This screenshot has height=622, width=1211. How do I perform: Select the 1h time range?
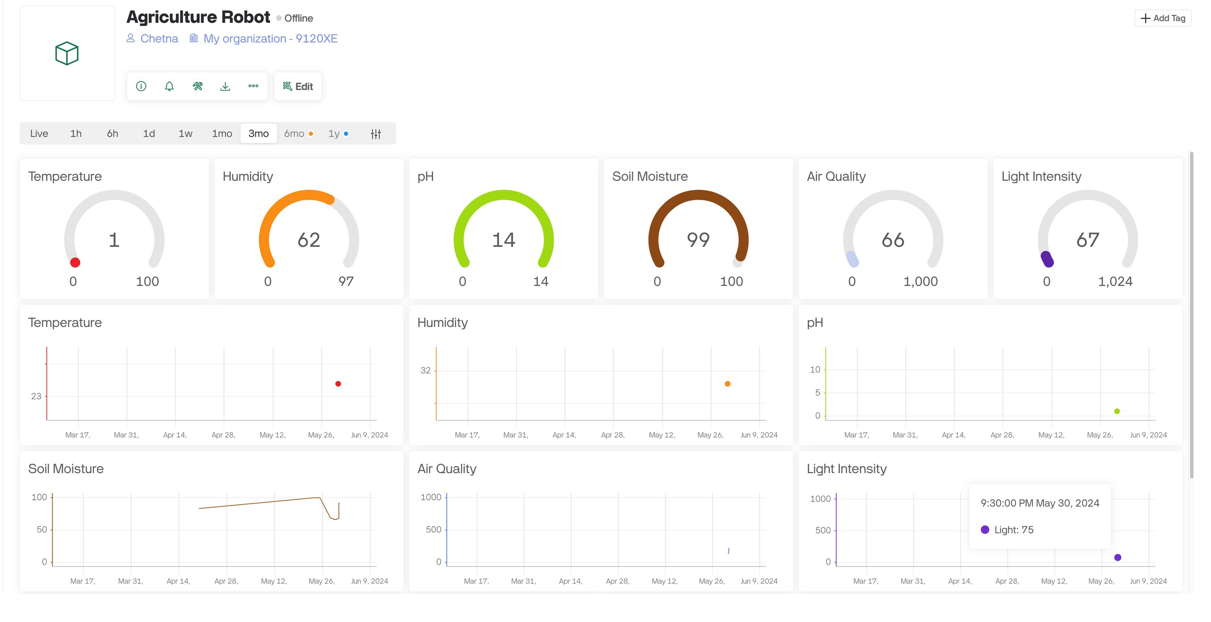point(76,134)
